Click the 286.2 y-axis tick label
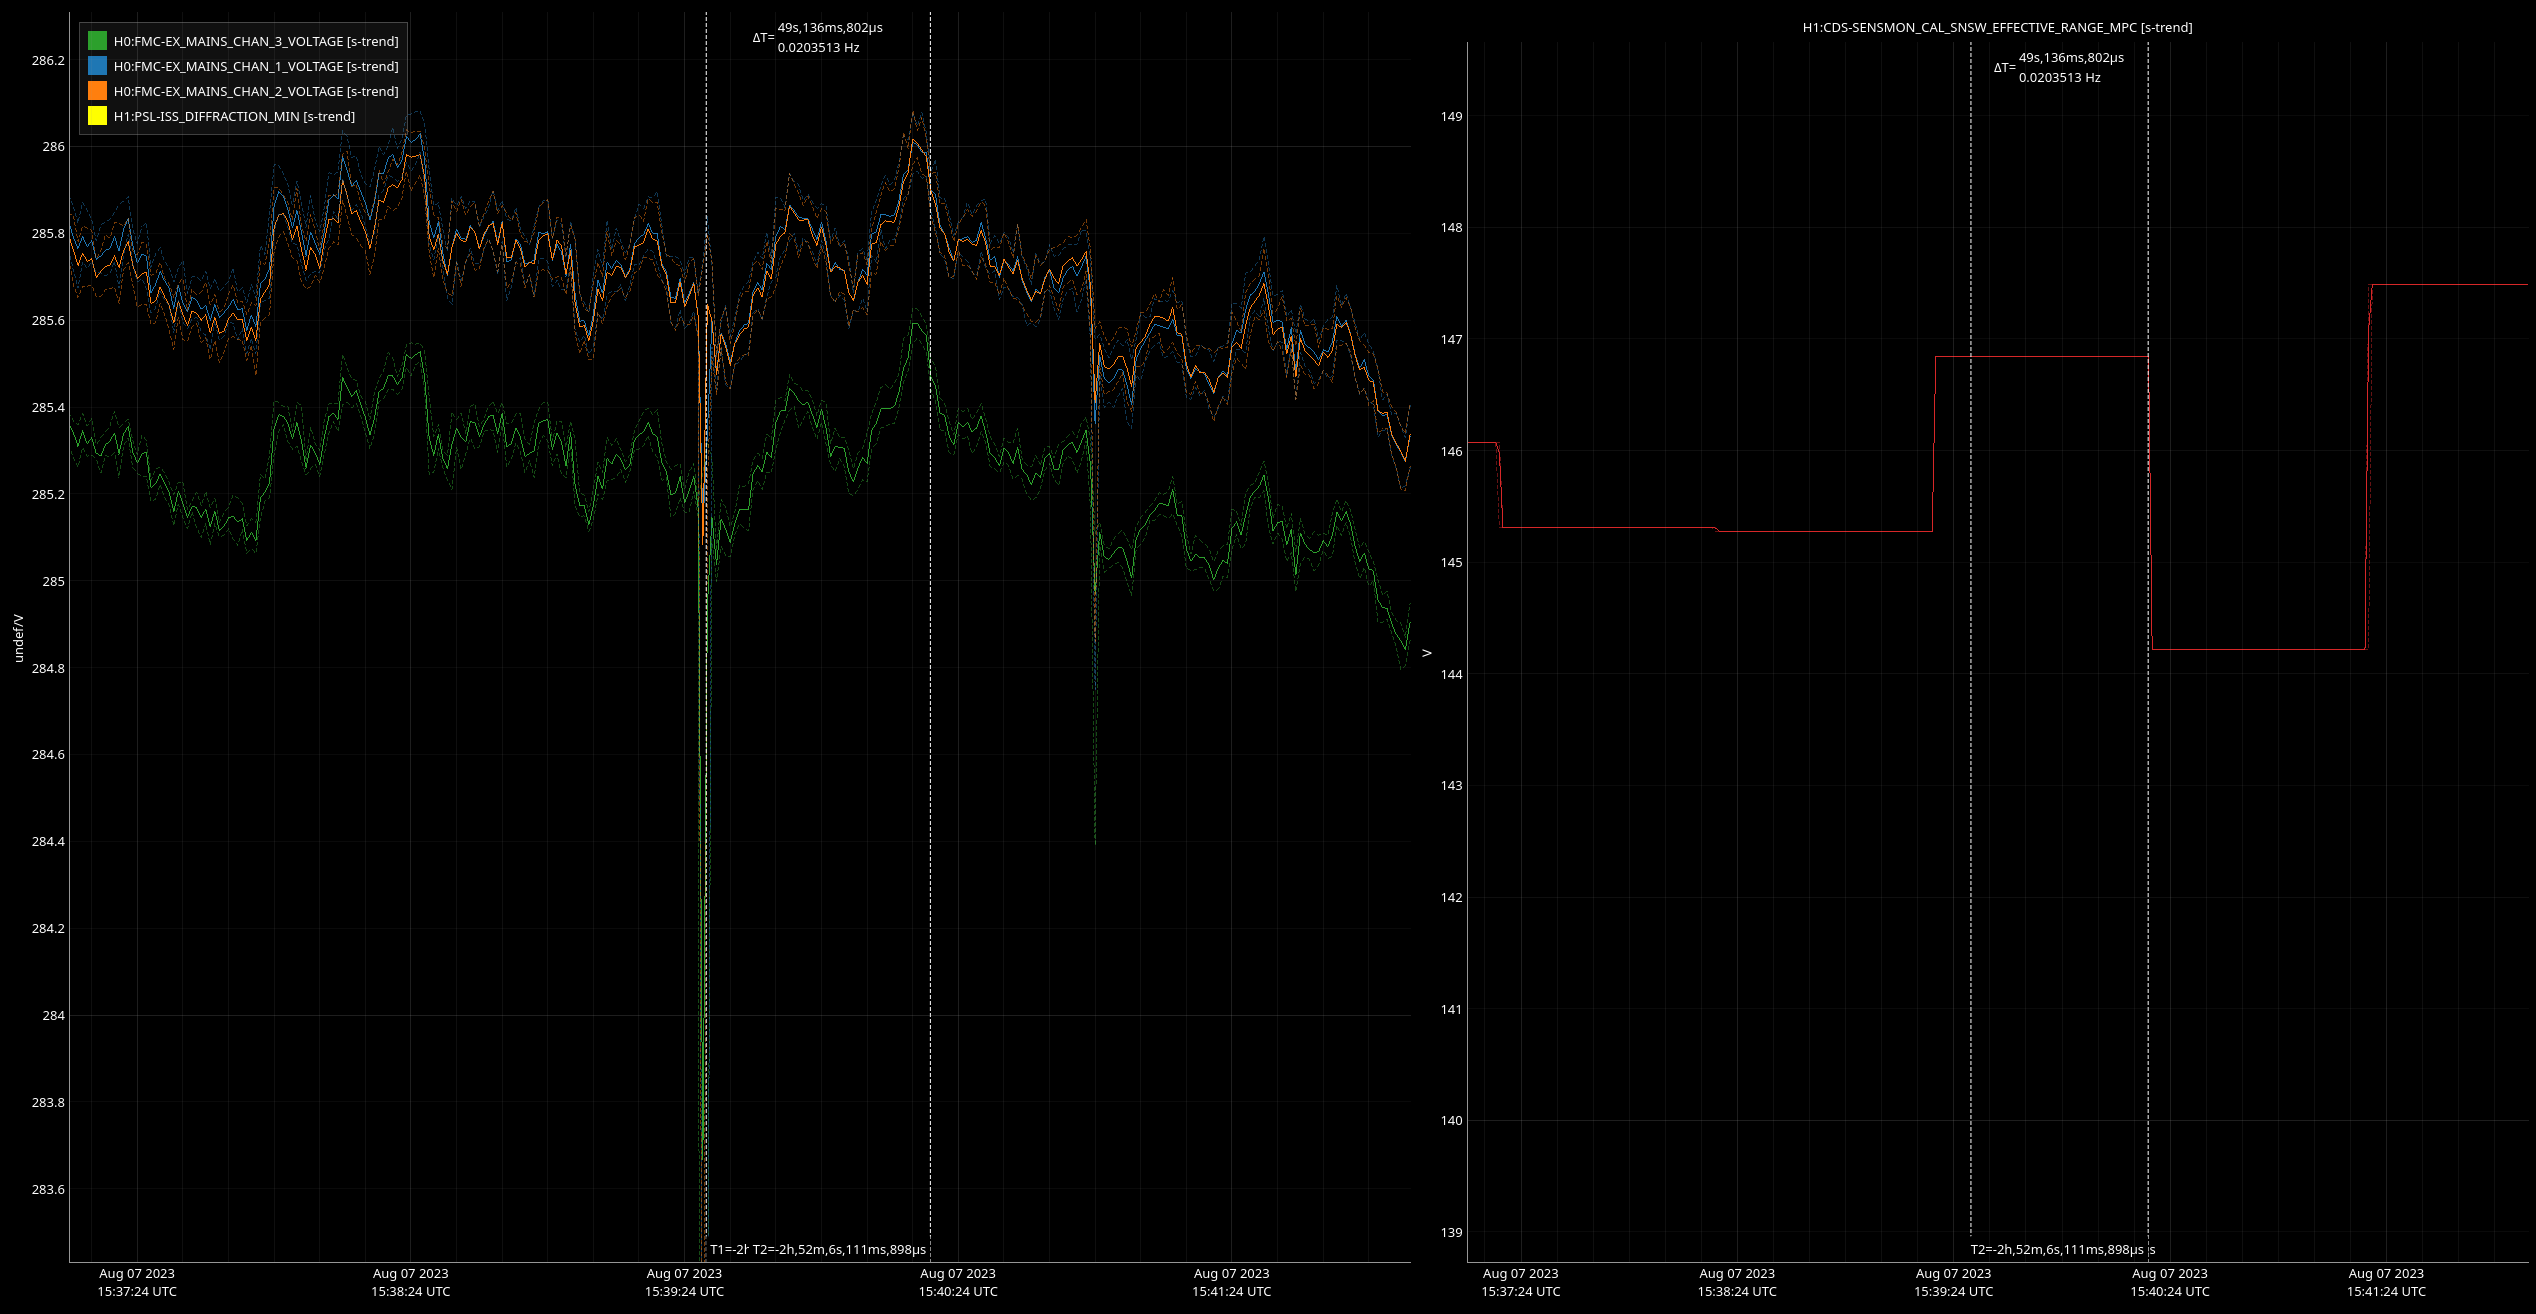This screenshot has width=2536, height=1314. [x=48, y=60]
